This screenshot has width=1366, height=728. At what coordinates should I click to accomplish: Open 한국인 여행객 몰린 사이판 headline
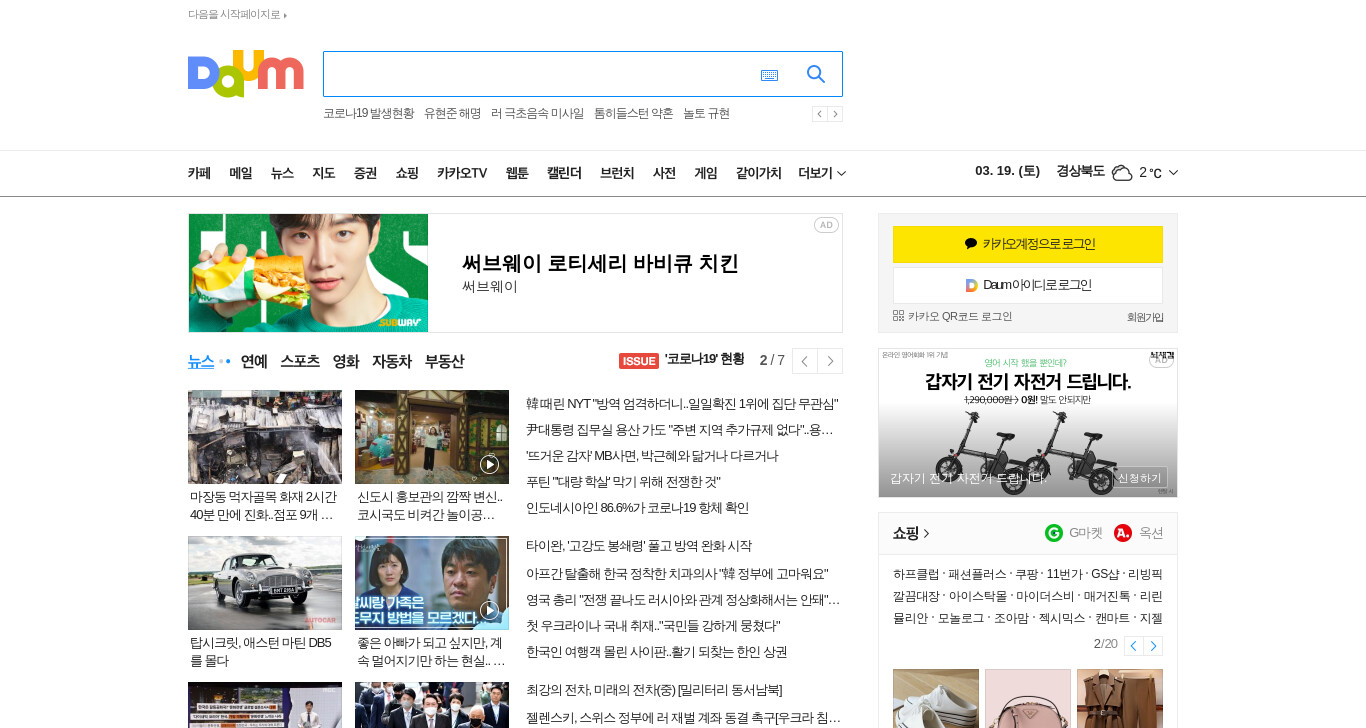[656, 652]
